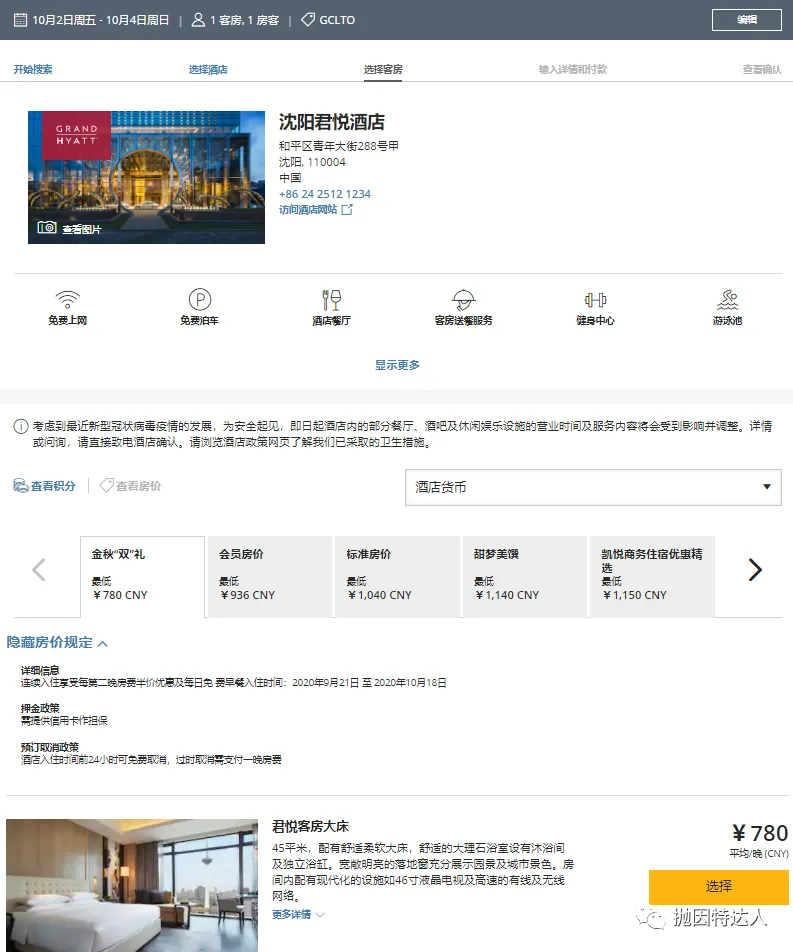Click the hotel restaurant fork icon
The width and height of the screenshot is (793, 952).
coord(332,300)
